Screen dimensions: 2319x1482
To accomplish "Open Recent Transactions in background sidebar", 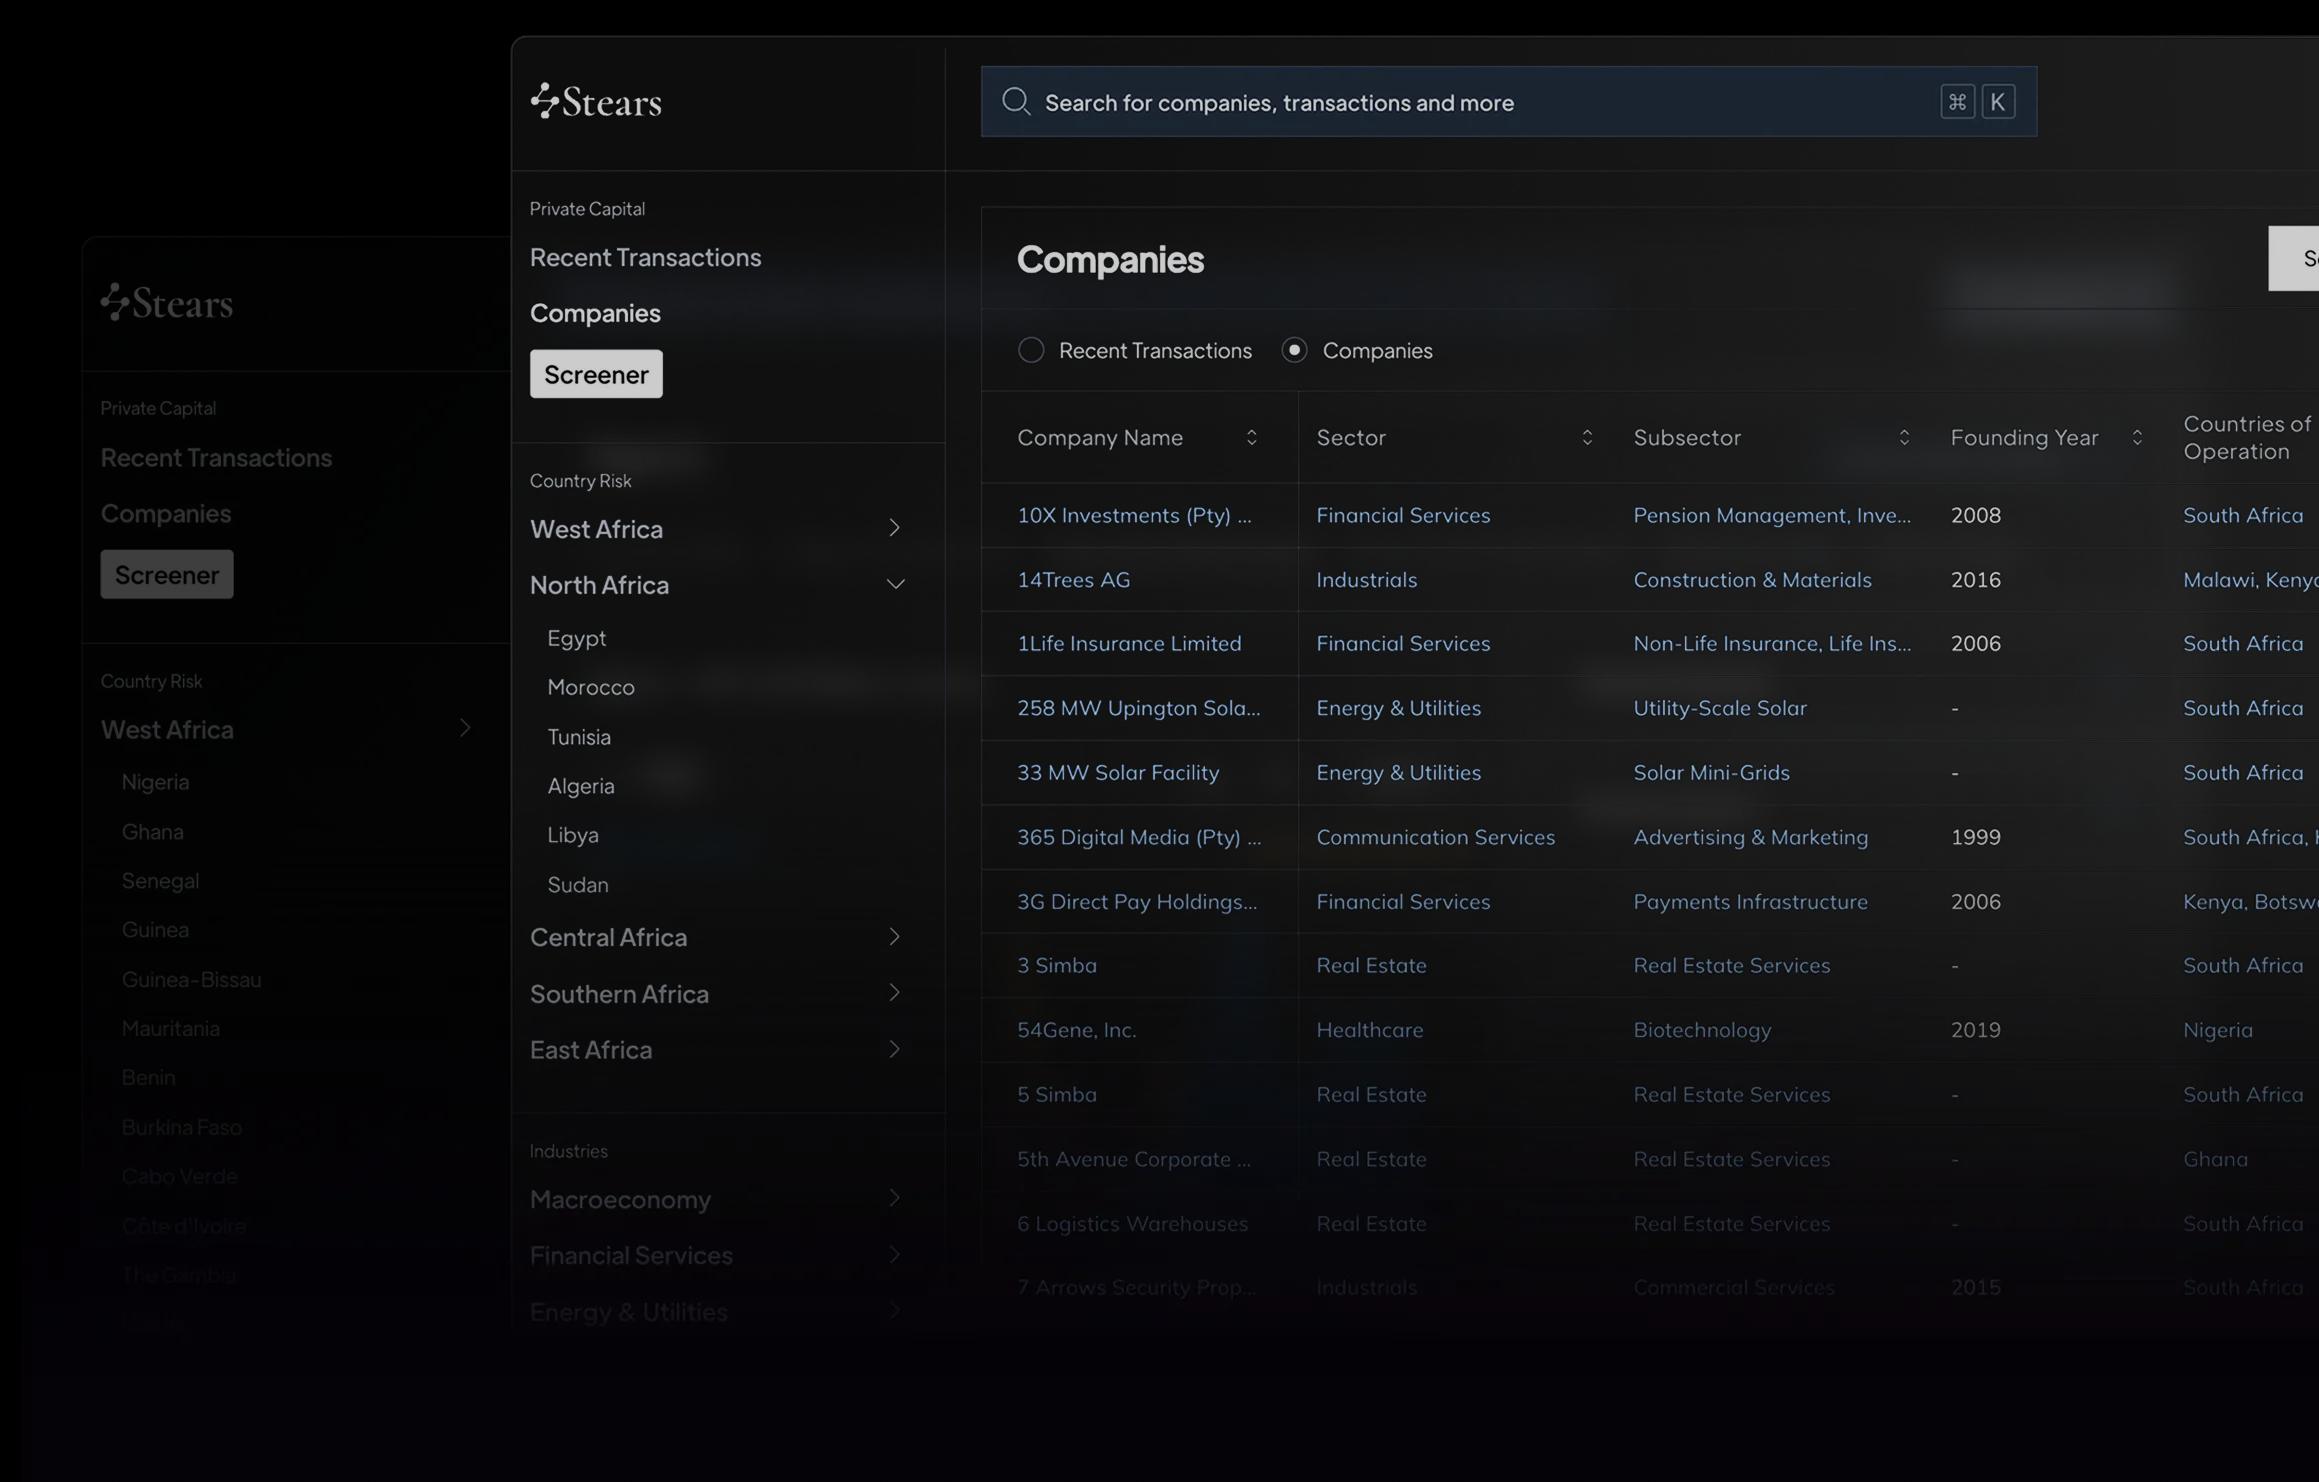I will click(216, 457).
